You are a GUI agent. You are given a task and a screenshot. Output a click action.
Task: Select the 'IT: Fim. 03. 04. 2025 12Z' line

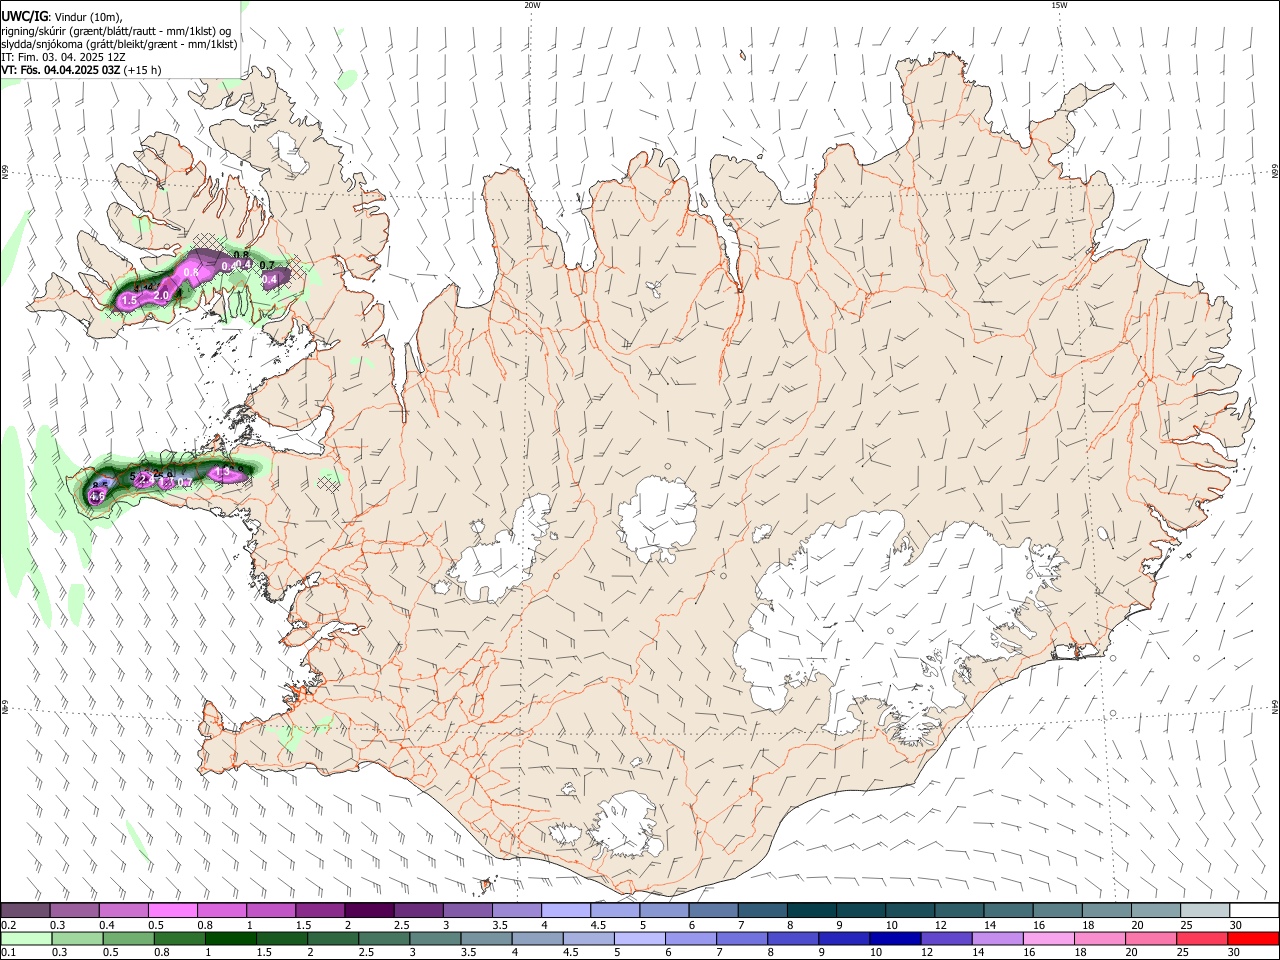pyautogui.click(x=64, y=57)
